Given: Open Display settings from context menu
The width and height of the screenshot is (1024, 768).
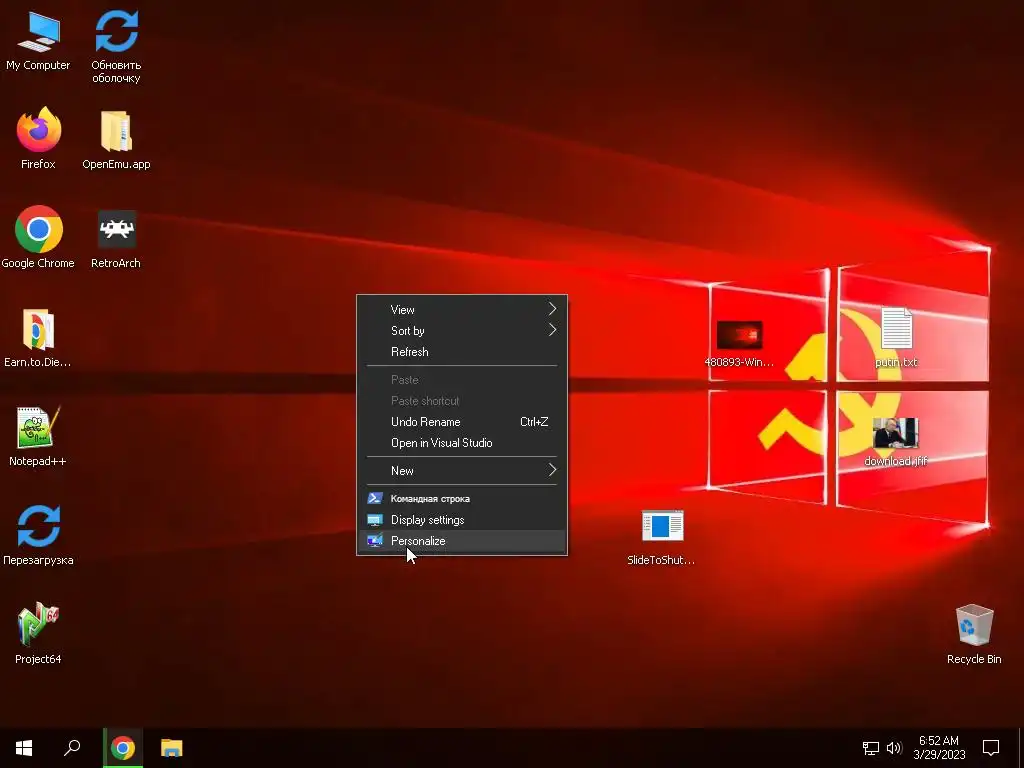Looking at the screenshot, I should pos(462,520).
